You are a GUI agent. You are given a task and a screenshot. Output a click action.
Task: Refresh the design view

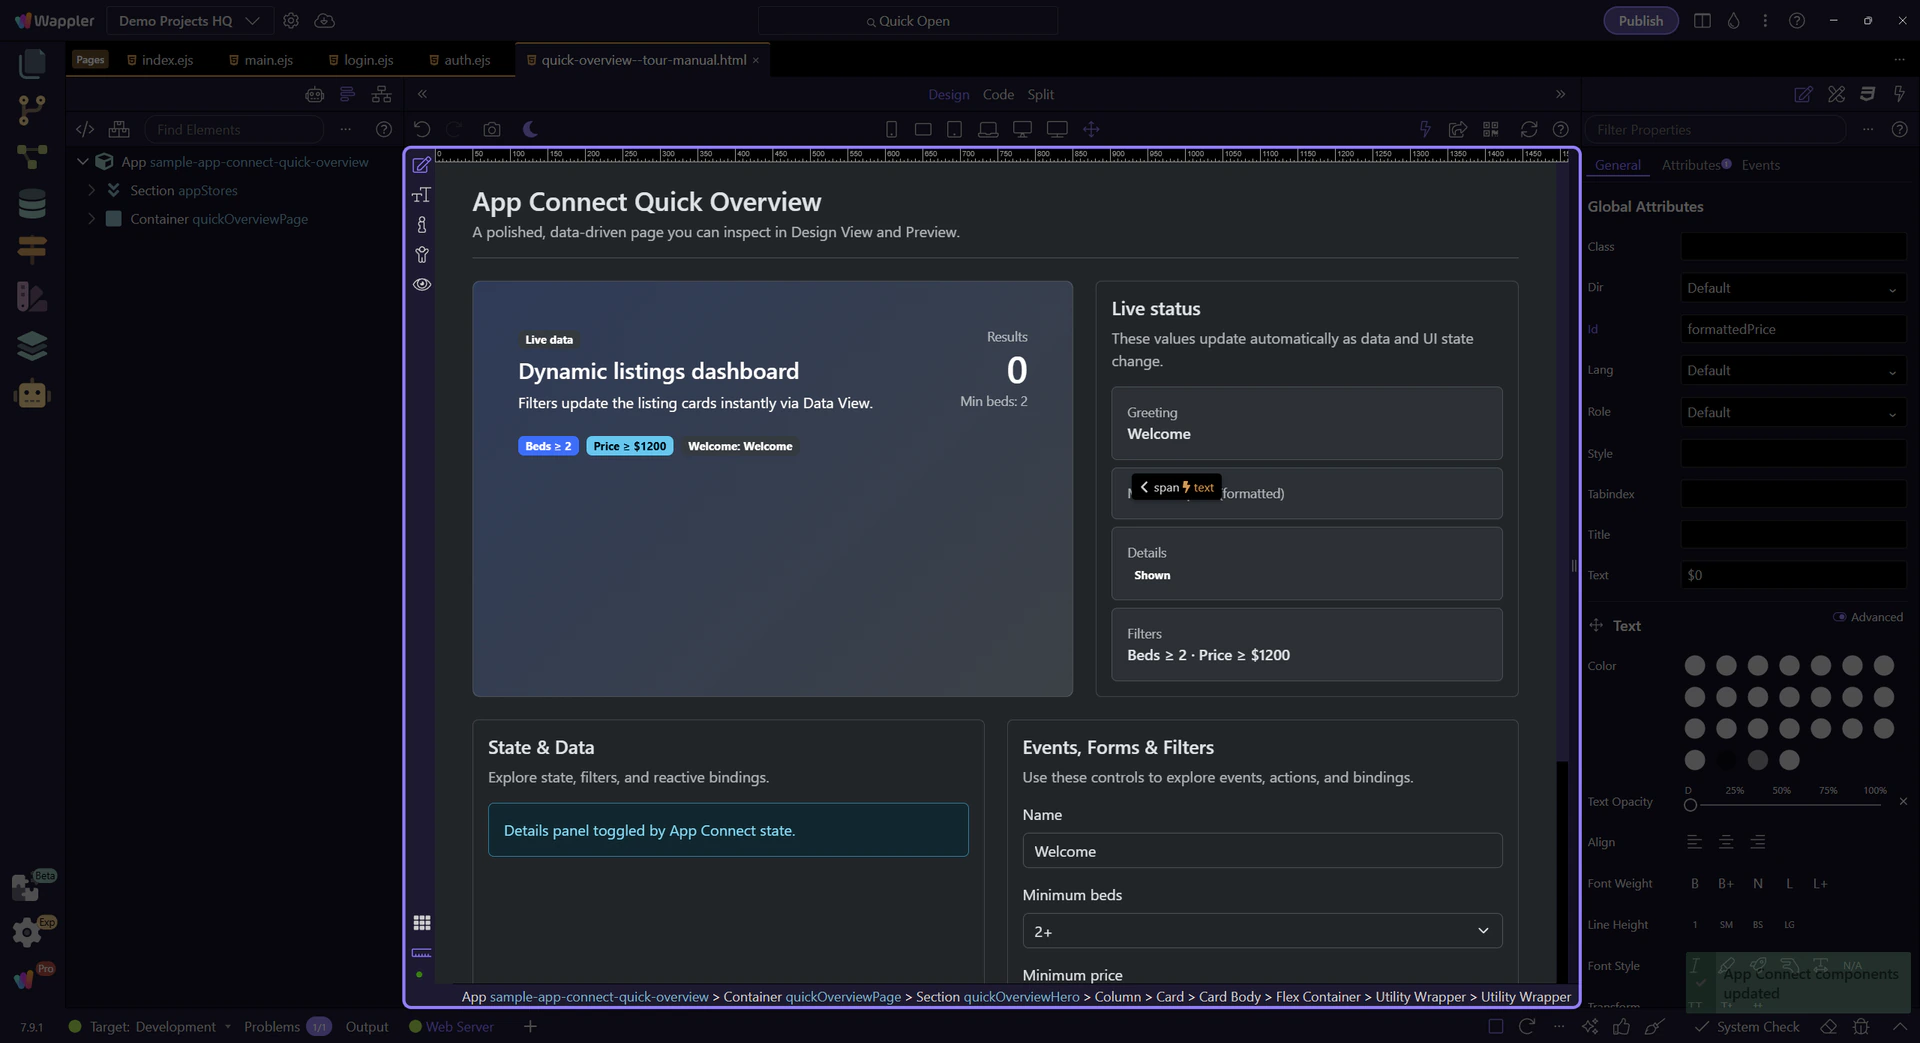1528,130
